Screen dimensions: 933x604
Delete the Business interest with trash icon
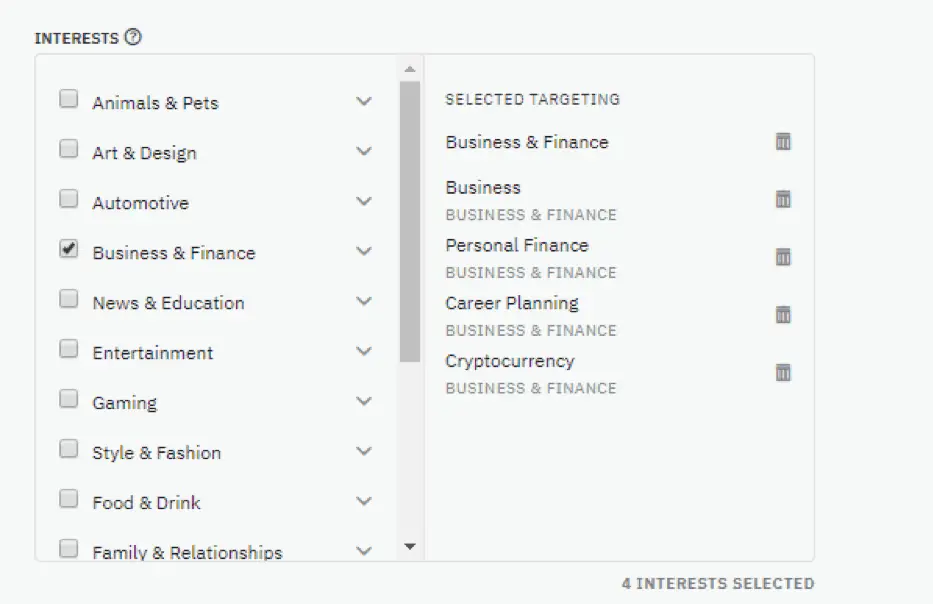(x=783, y=199)
